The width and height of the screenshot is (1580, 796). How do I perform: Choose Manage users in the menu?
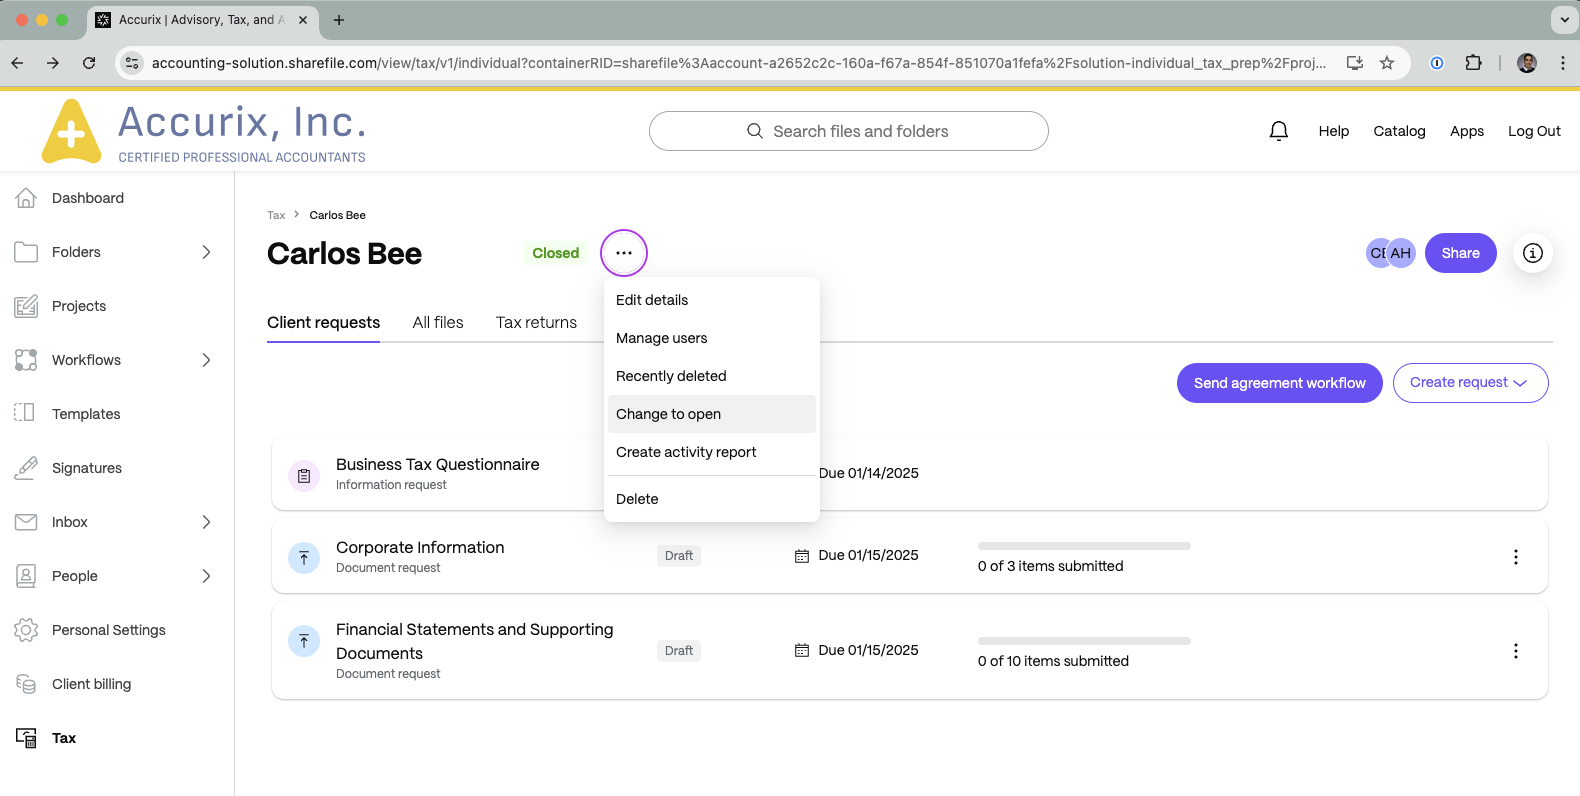(712, 338)
